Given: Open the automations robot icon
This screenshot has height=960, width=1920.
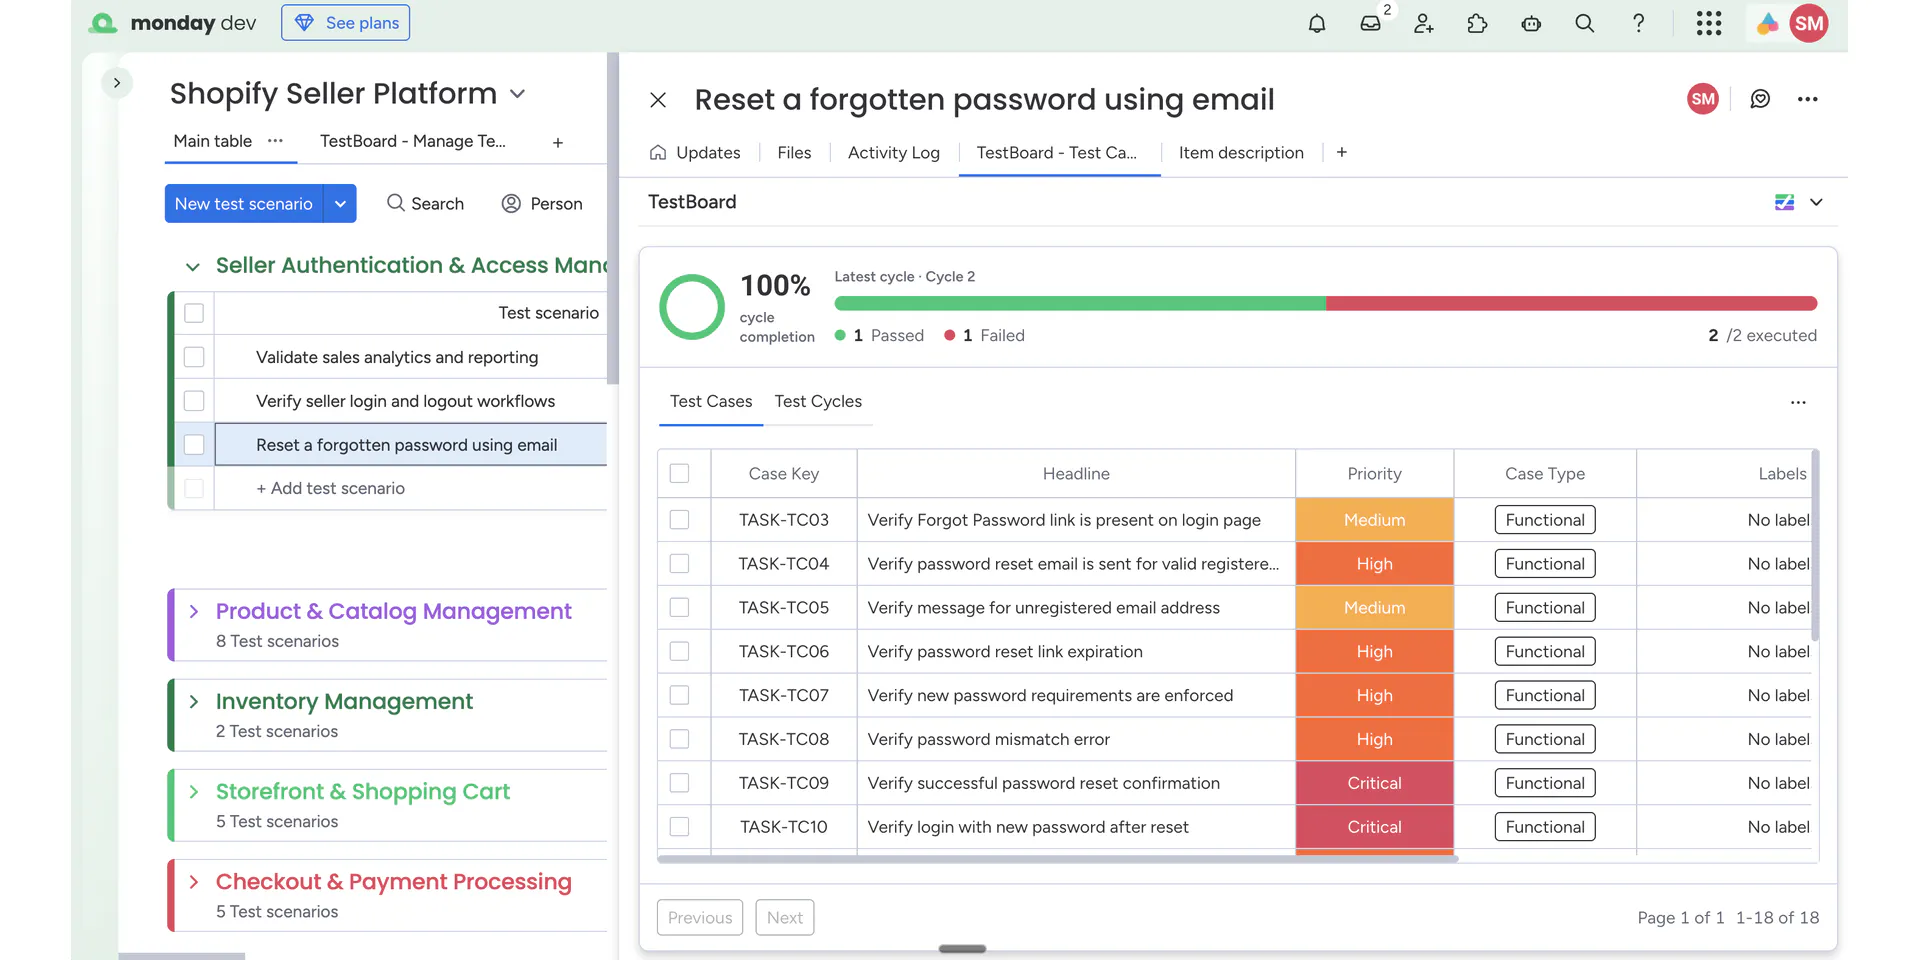Looking at the screenshot, I should coord(1531,23).
